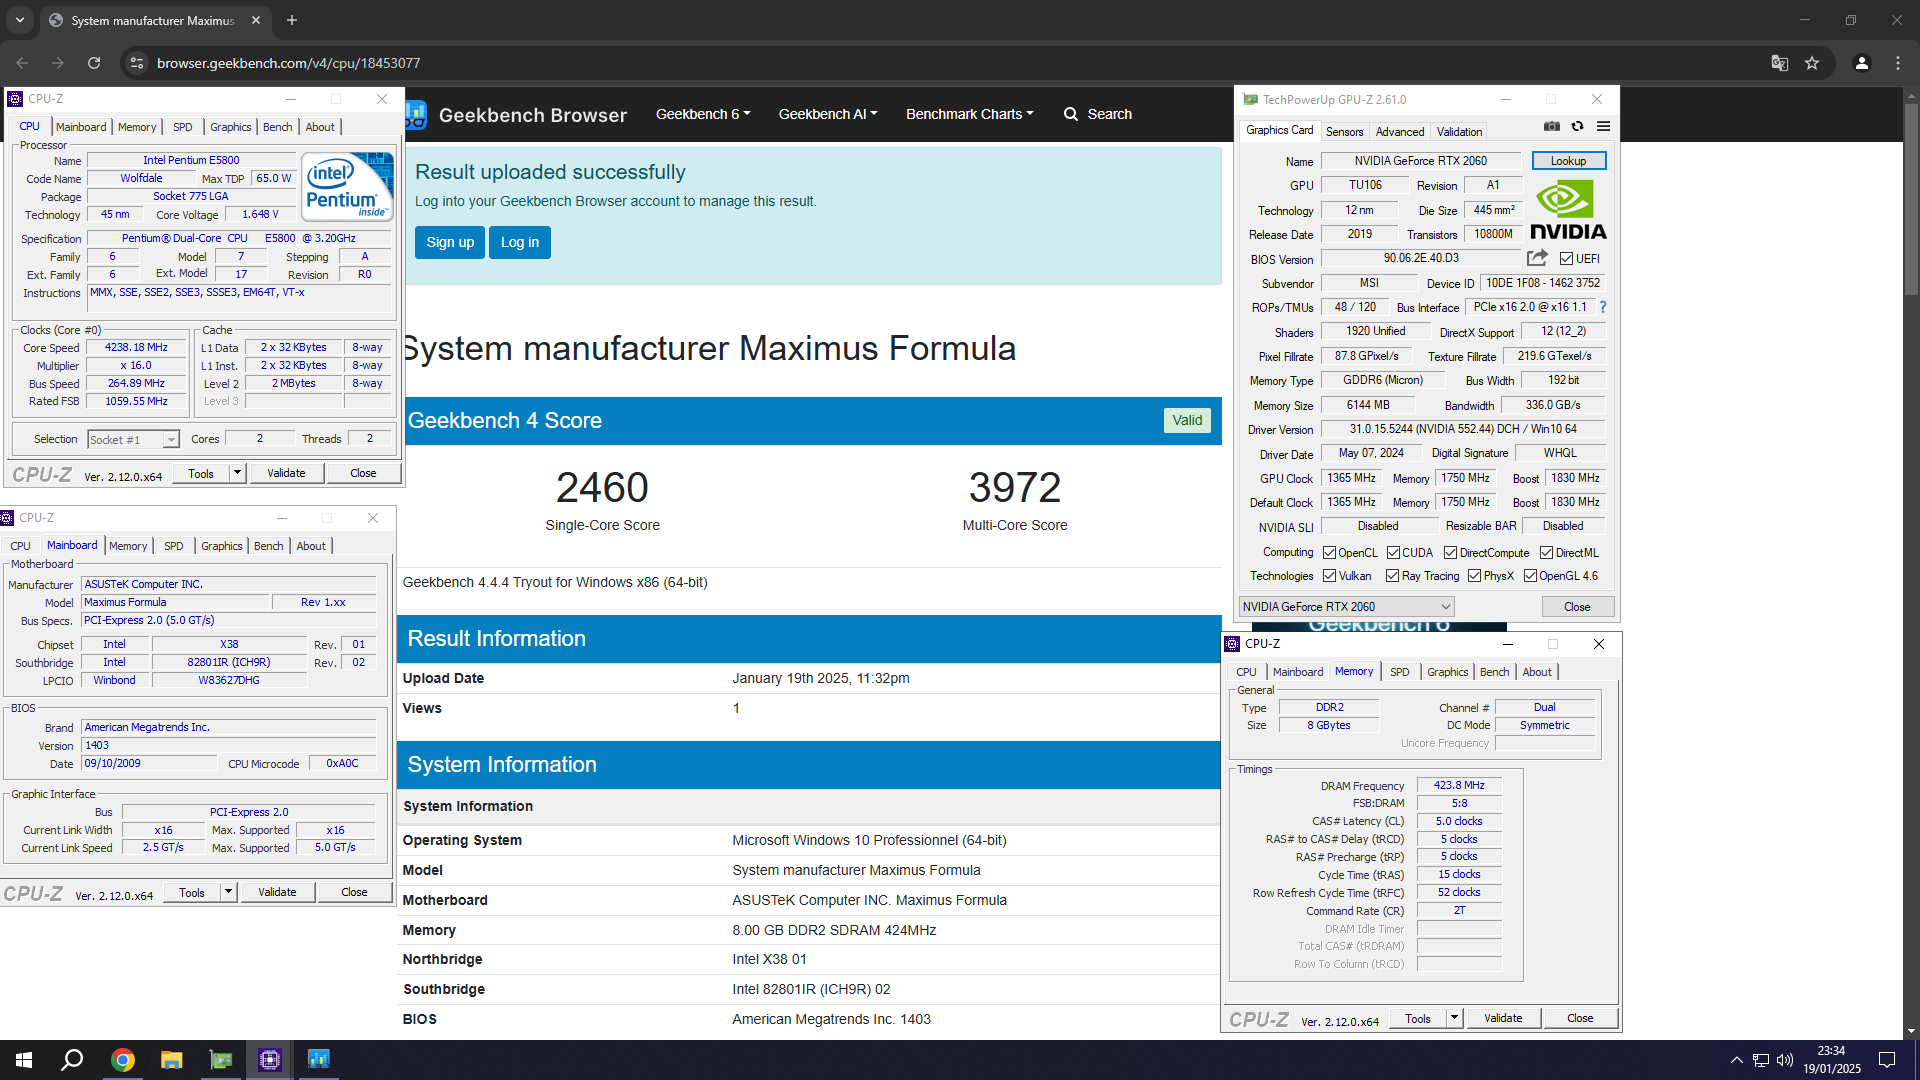Toggle the OpenCL checkbox
The image size is (1920, 1080).
click(x=1329, y=553)
